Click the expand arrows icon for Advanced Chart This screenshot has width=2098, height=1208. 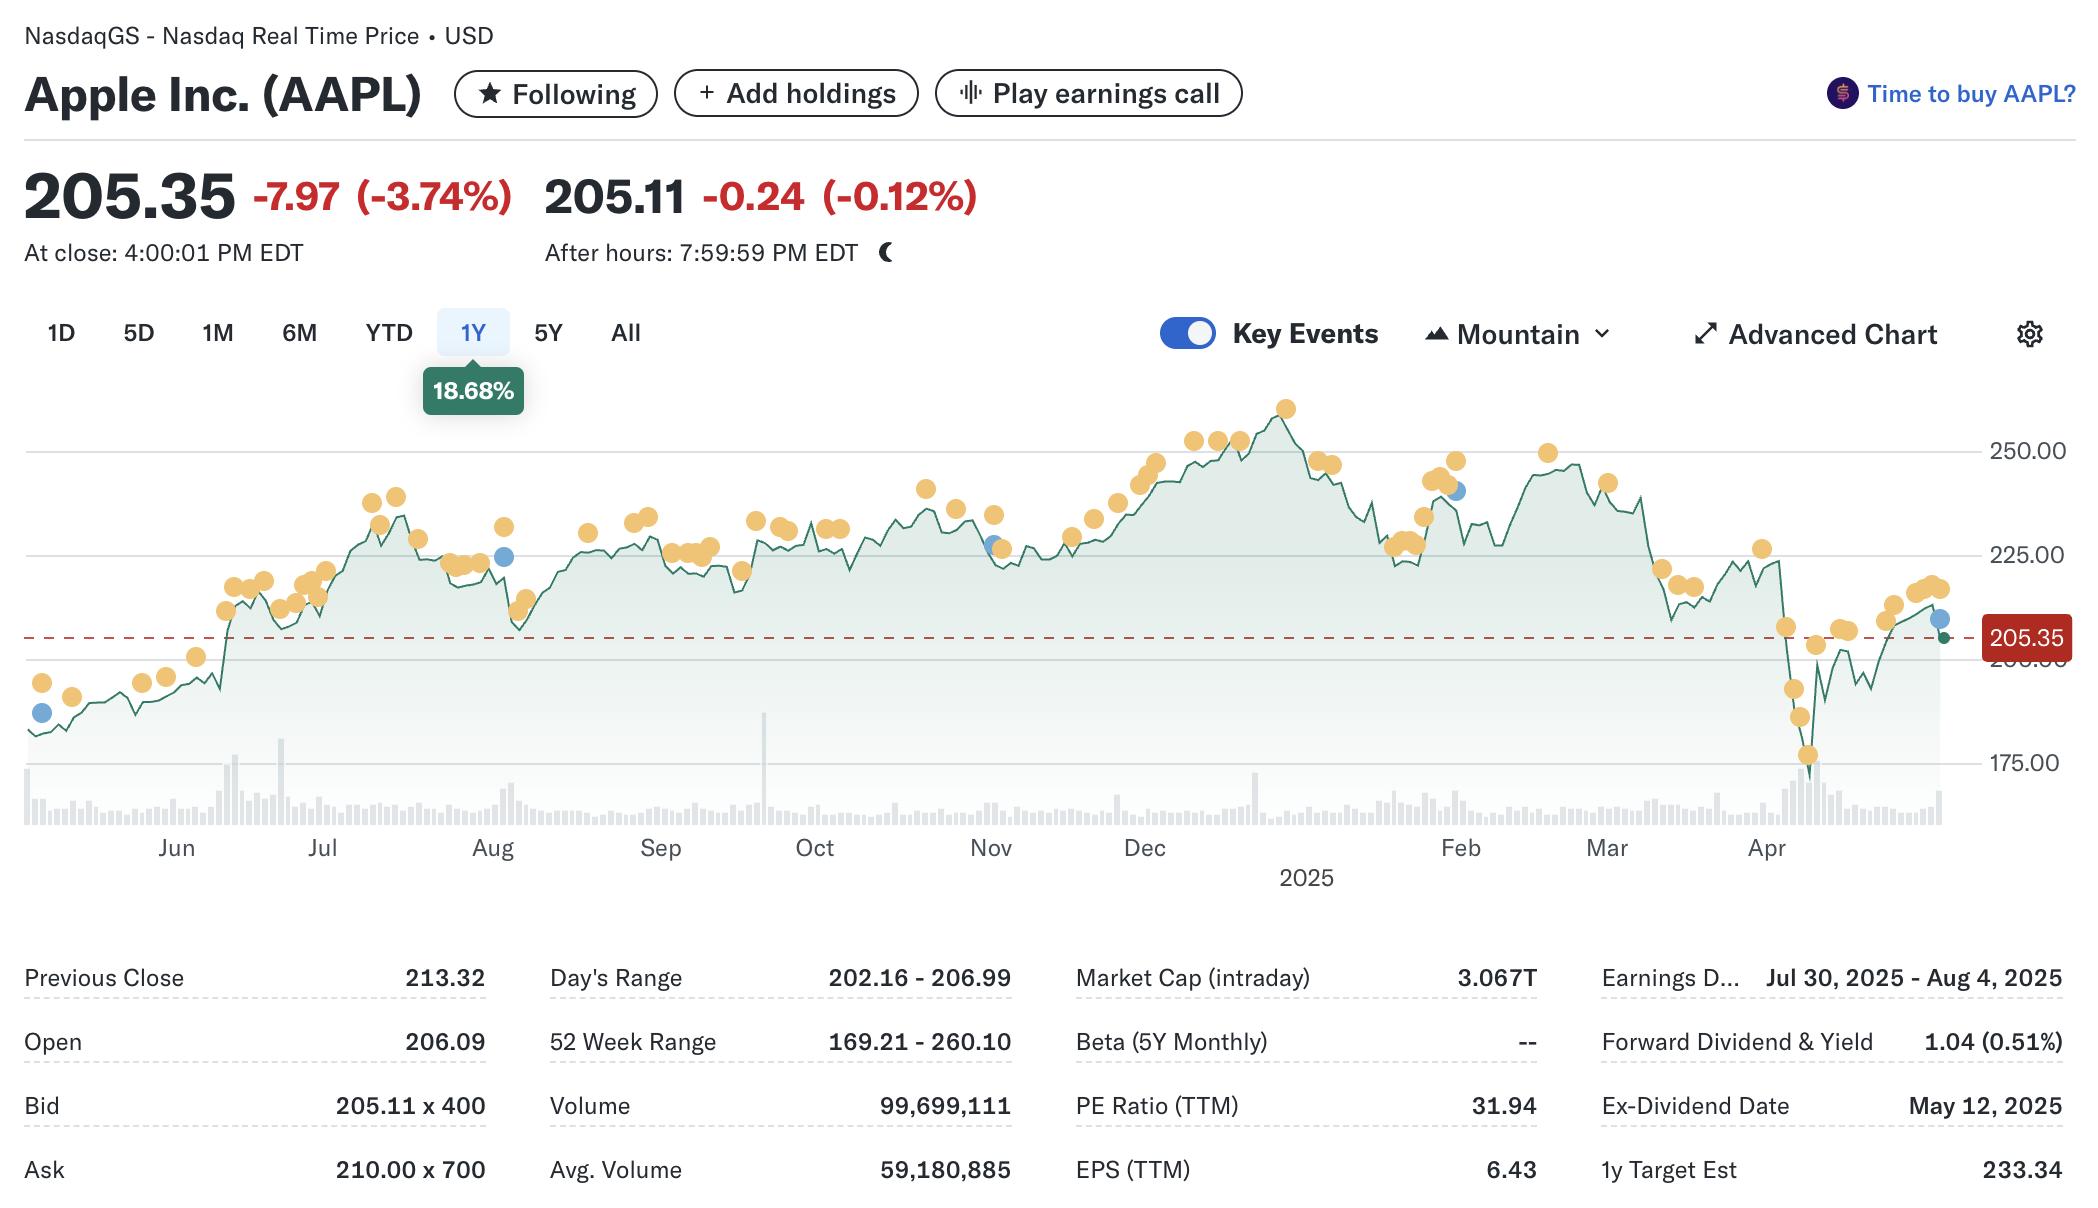tap(1705, 334)
